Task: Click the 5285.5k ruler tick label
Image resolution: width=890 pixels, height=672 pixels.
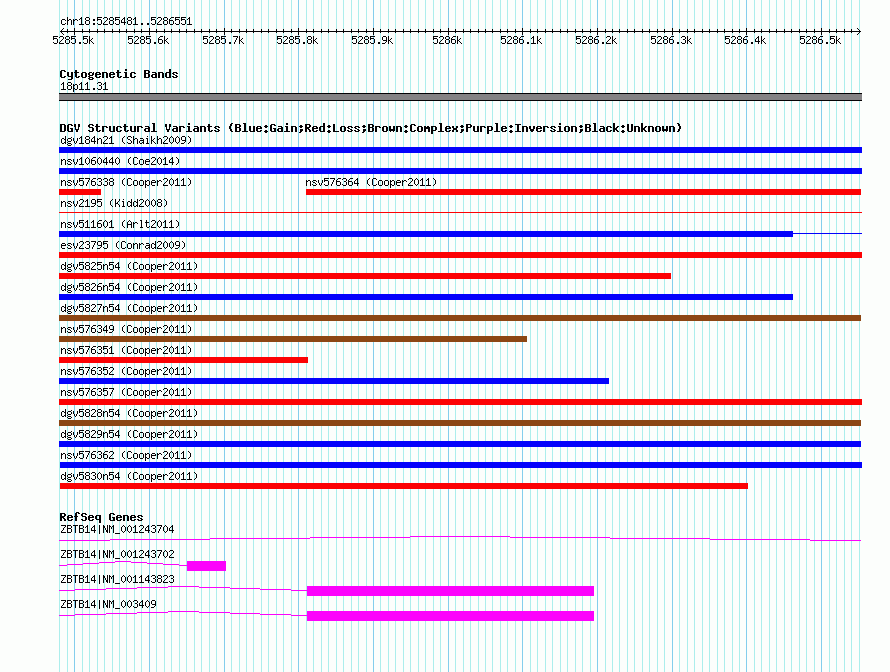Action: click(x=73, y=40)
